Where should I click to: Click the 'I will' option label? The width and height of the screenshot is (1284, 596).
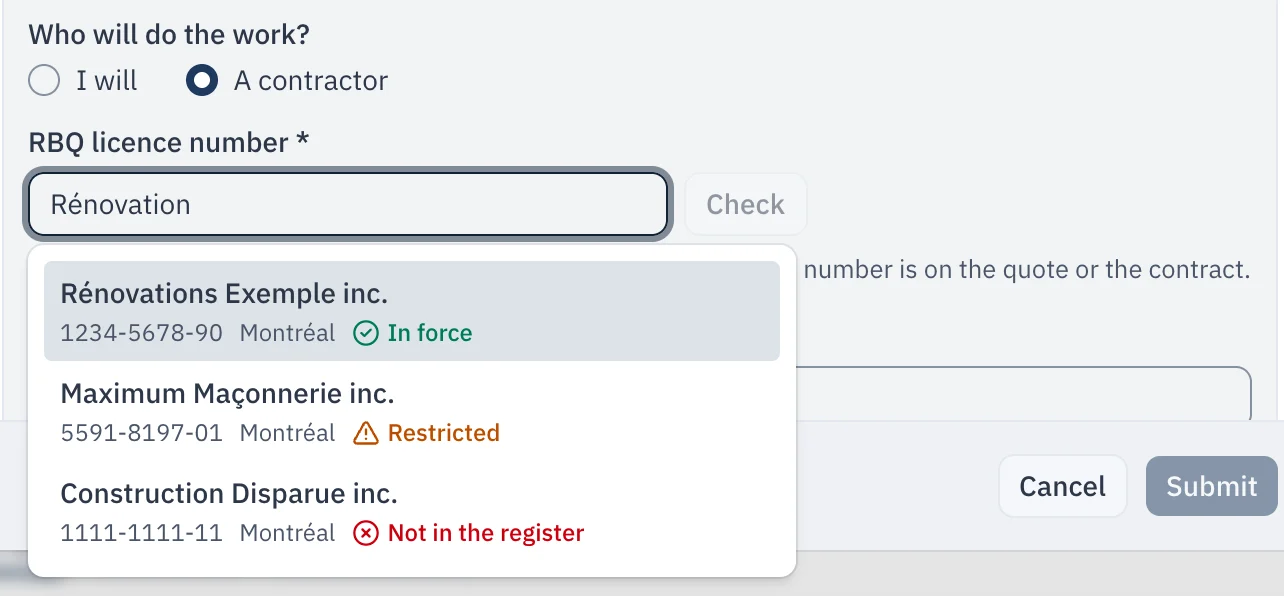click(107, 80)
